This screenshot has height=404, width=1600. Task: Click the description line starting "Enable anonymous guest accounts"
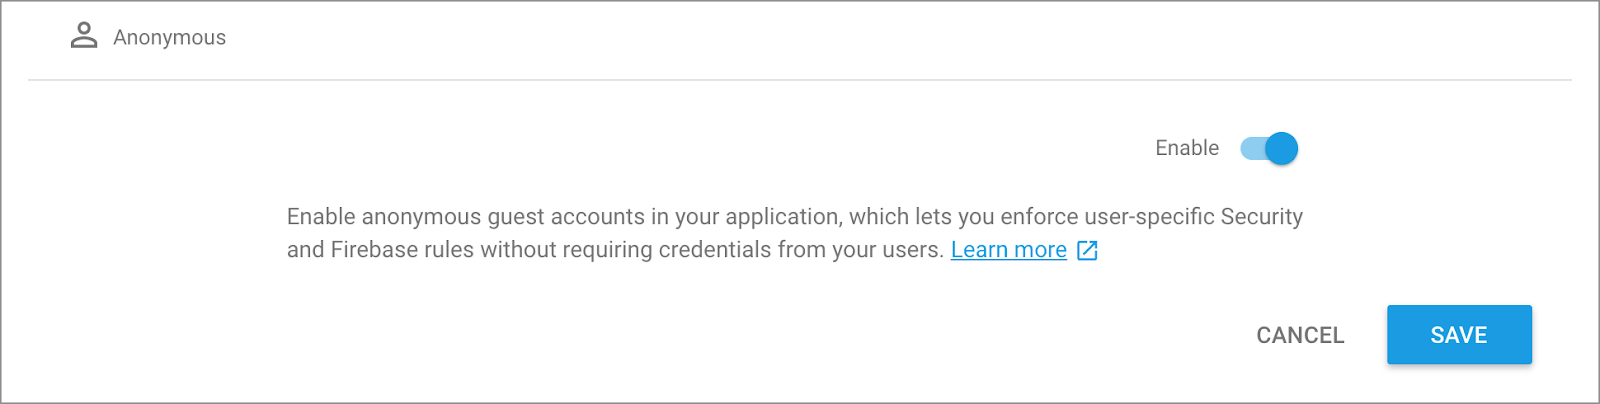point(794,217)
